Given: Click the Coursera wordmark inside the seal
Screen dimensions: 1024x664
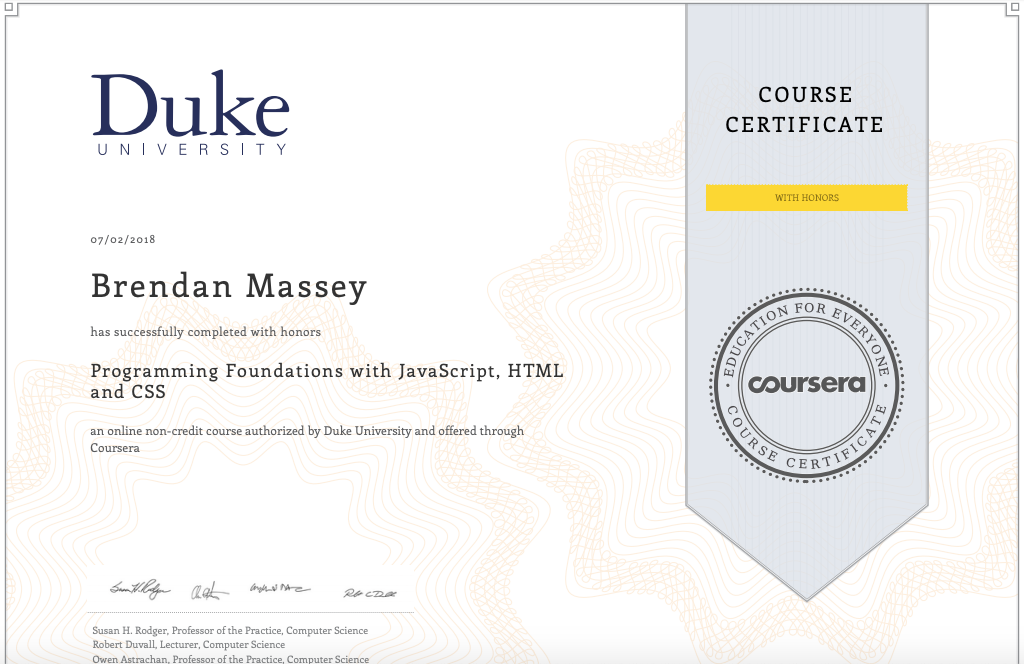Looking at the screenshot, I should [807, 383].
